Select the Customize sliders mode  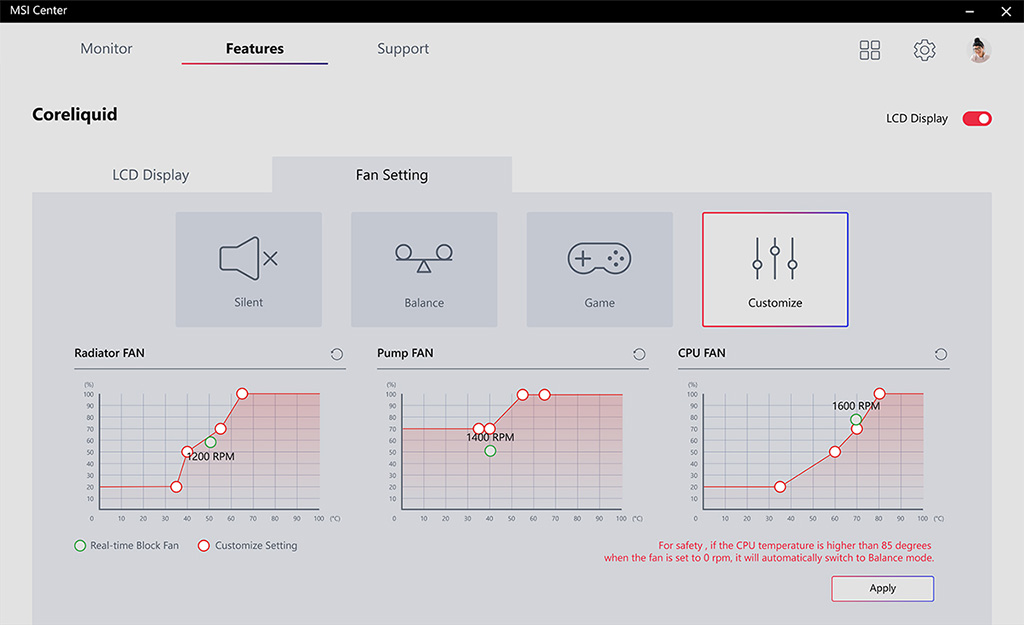[775, 269]
